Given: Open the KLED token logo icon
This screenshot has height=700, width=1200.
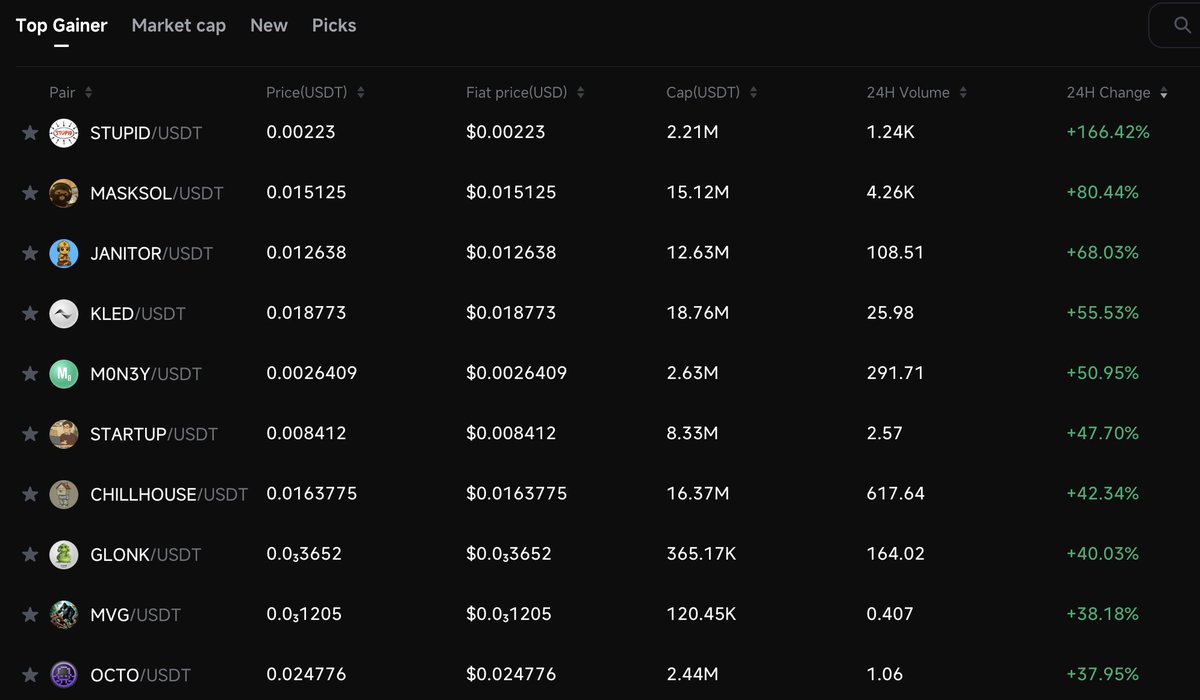Looking at the screenshot, I should click(64, 313).
